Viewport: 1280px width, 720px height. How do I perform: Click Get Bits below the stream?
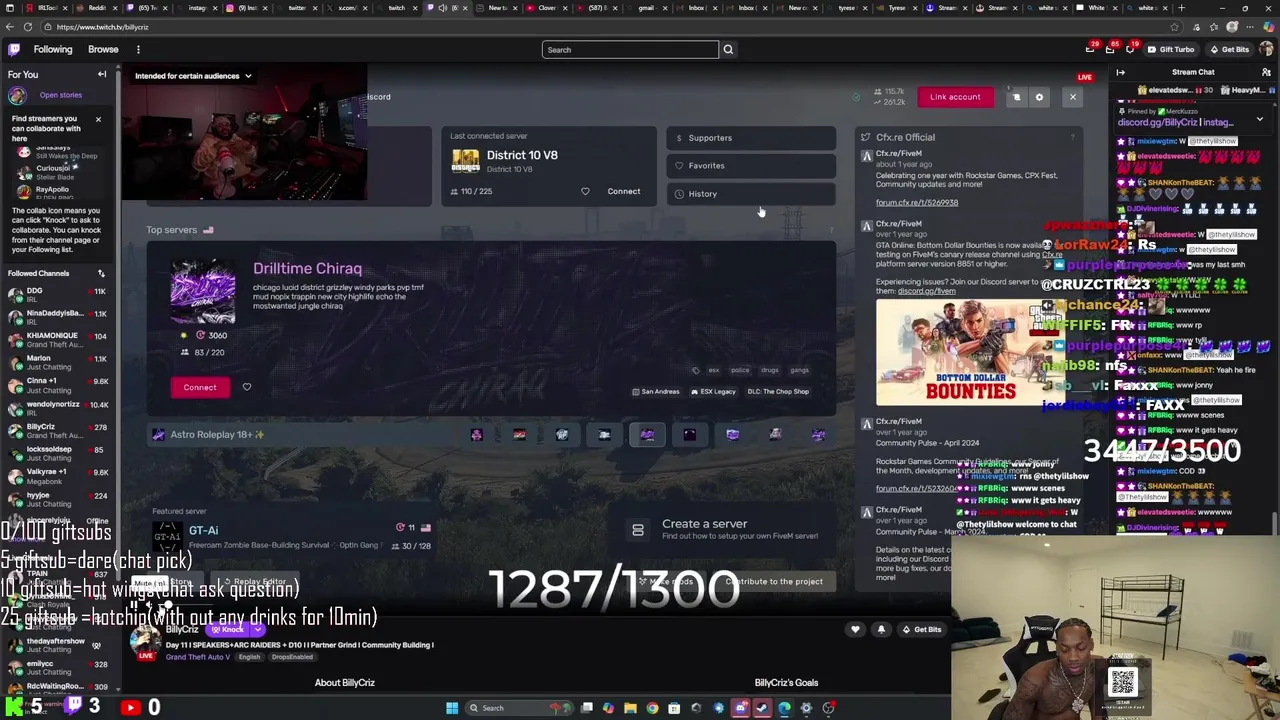tap(921, 629)
